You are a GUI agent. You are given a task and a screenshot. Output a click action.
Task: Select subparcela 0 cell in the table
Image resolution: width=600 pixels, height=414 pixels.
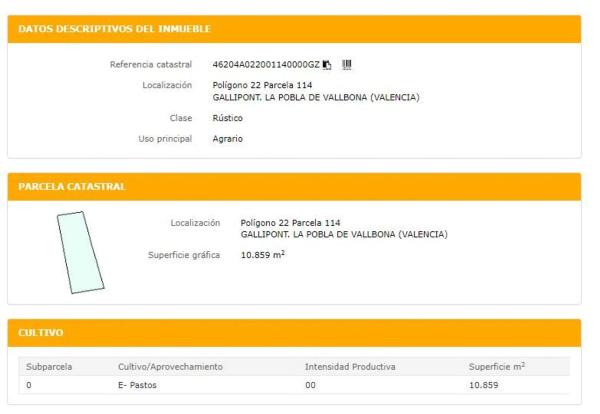tap(29, 386)
